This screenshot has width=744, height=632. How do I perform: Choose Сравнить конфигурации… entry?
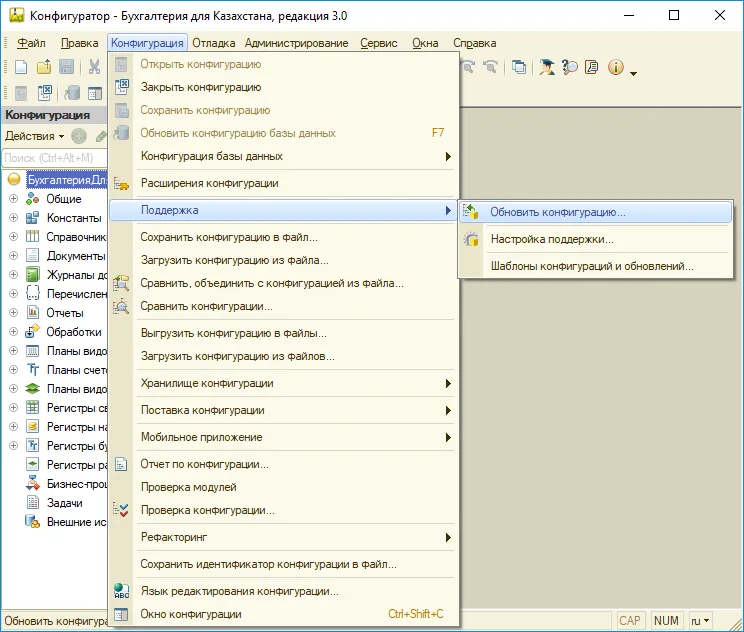[x=284, y=306]
